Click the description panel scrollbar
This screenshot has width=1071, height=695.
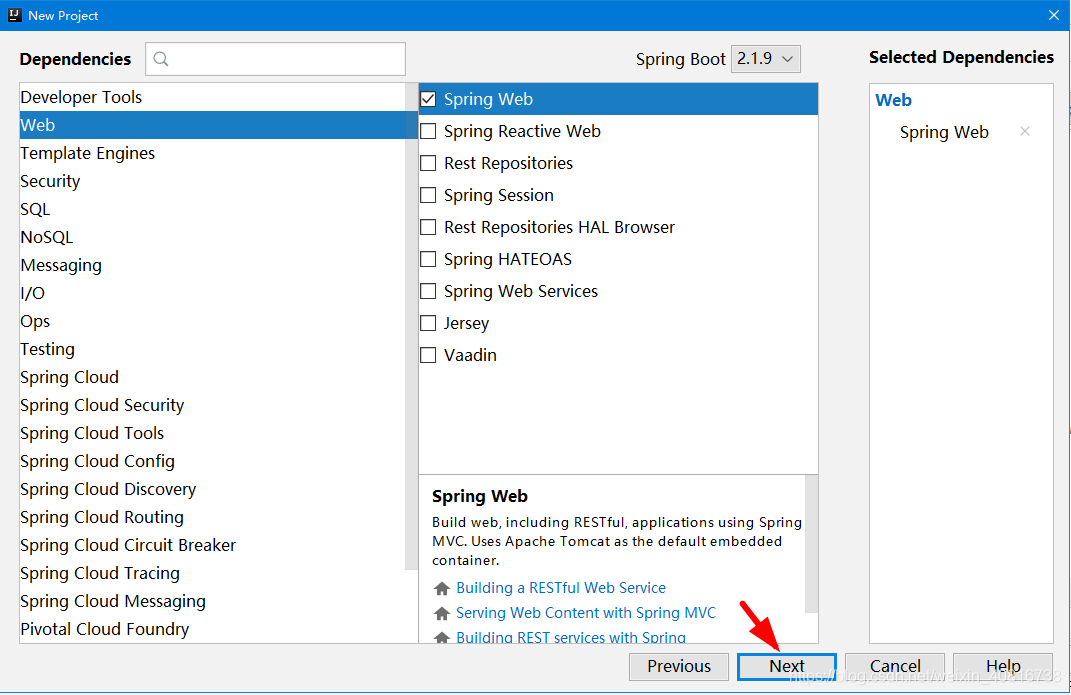[811, 544]
